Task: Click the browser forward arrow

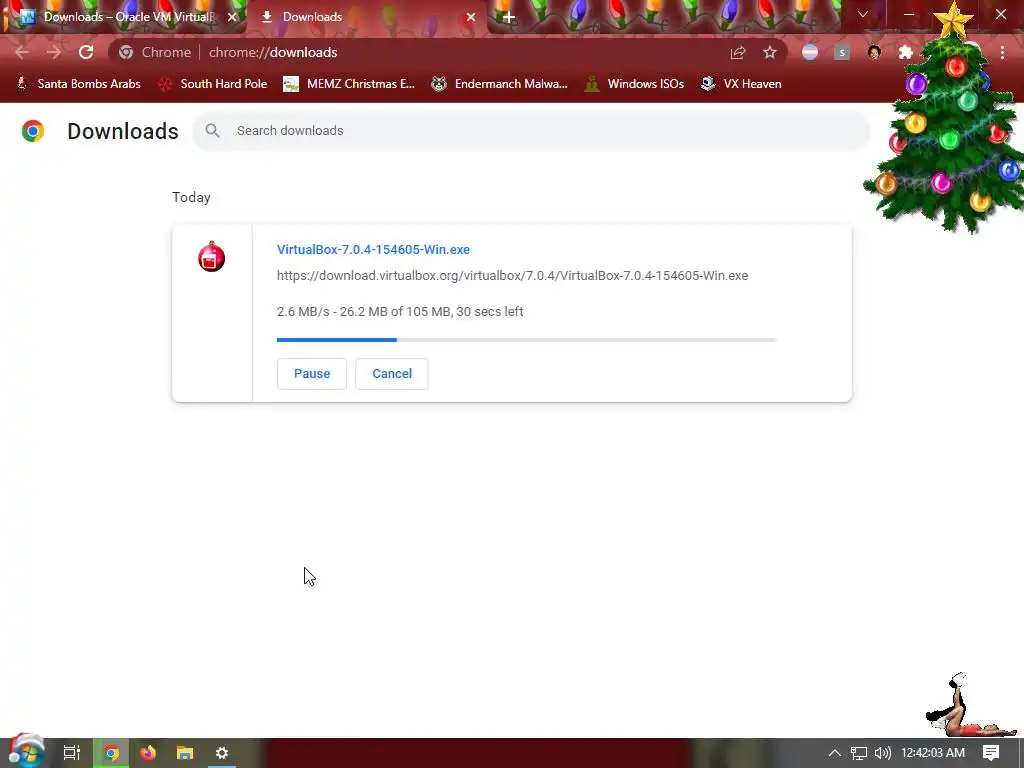Action: pos(54,52)
